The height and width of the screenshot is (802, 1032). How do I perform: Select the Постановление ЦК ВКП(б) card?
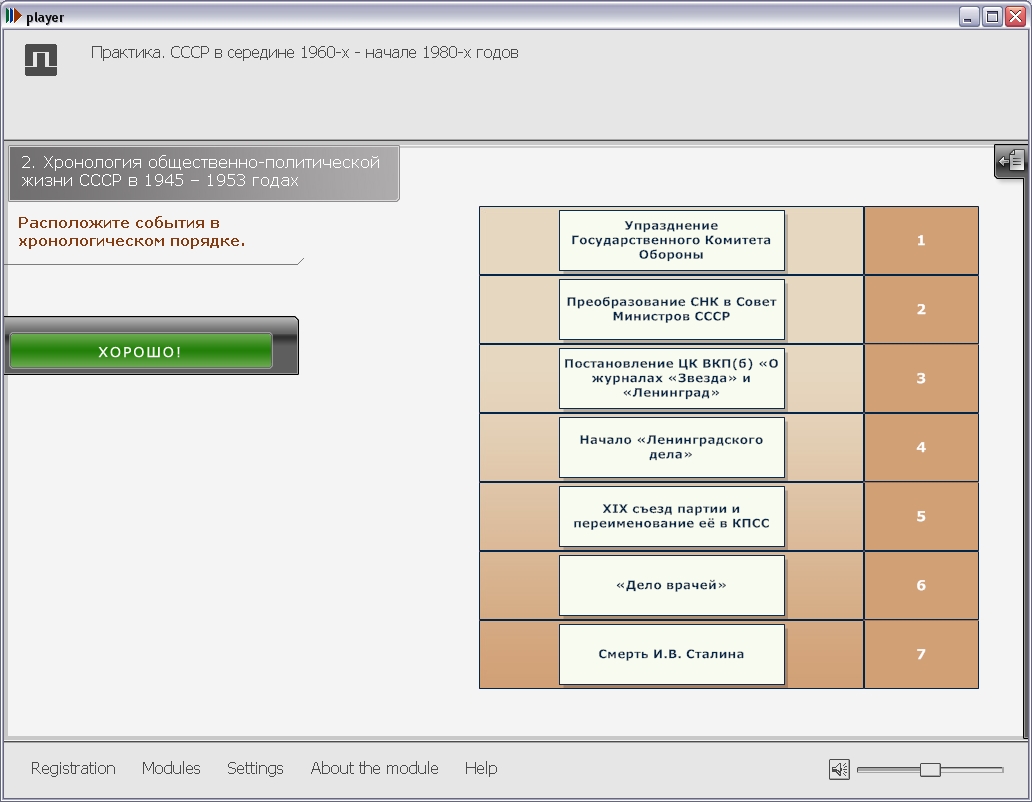pos(671,379)
